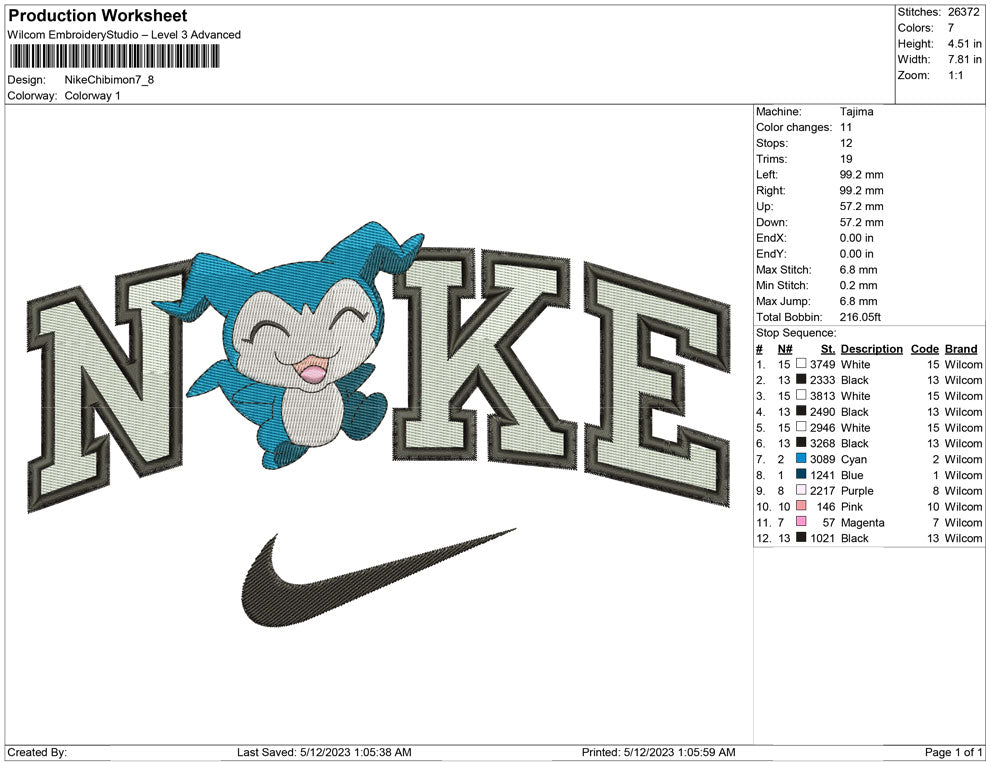Click the Colors value '7'

coord(951,28)
